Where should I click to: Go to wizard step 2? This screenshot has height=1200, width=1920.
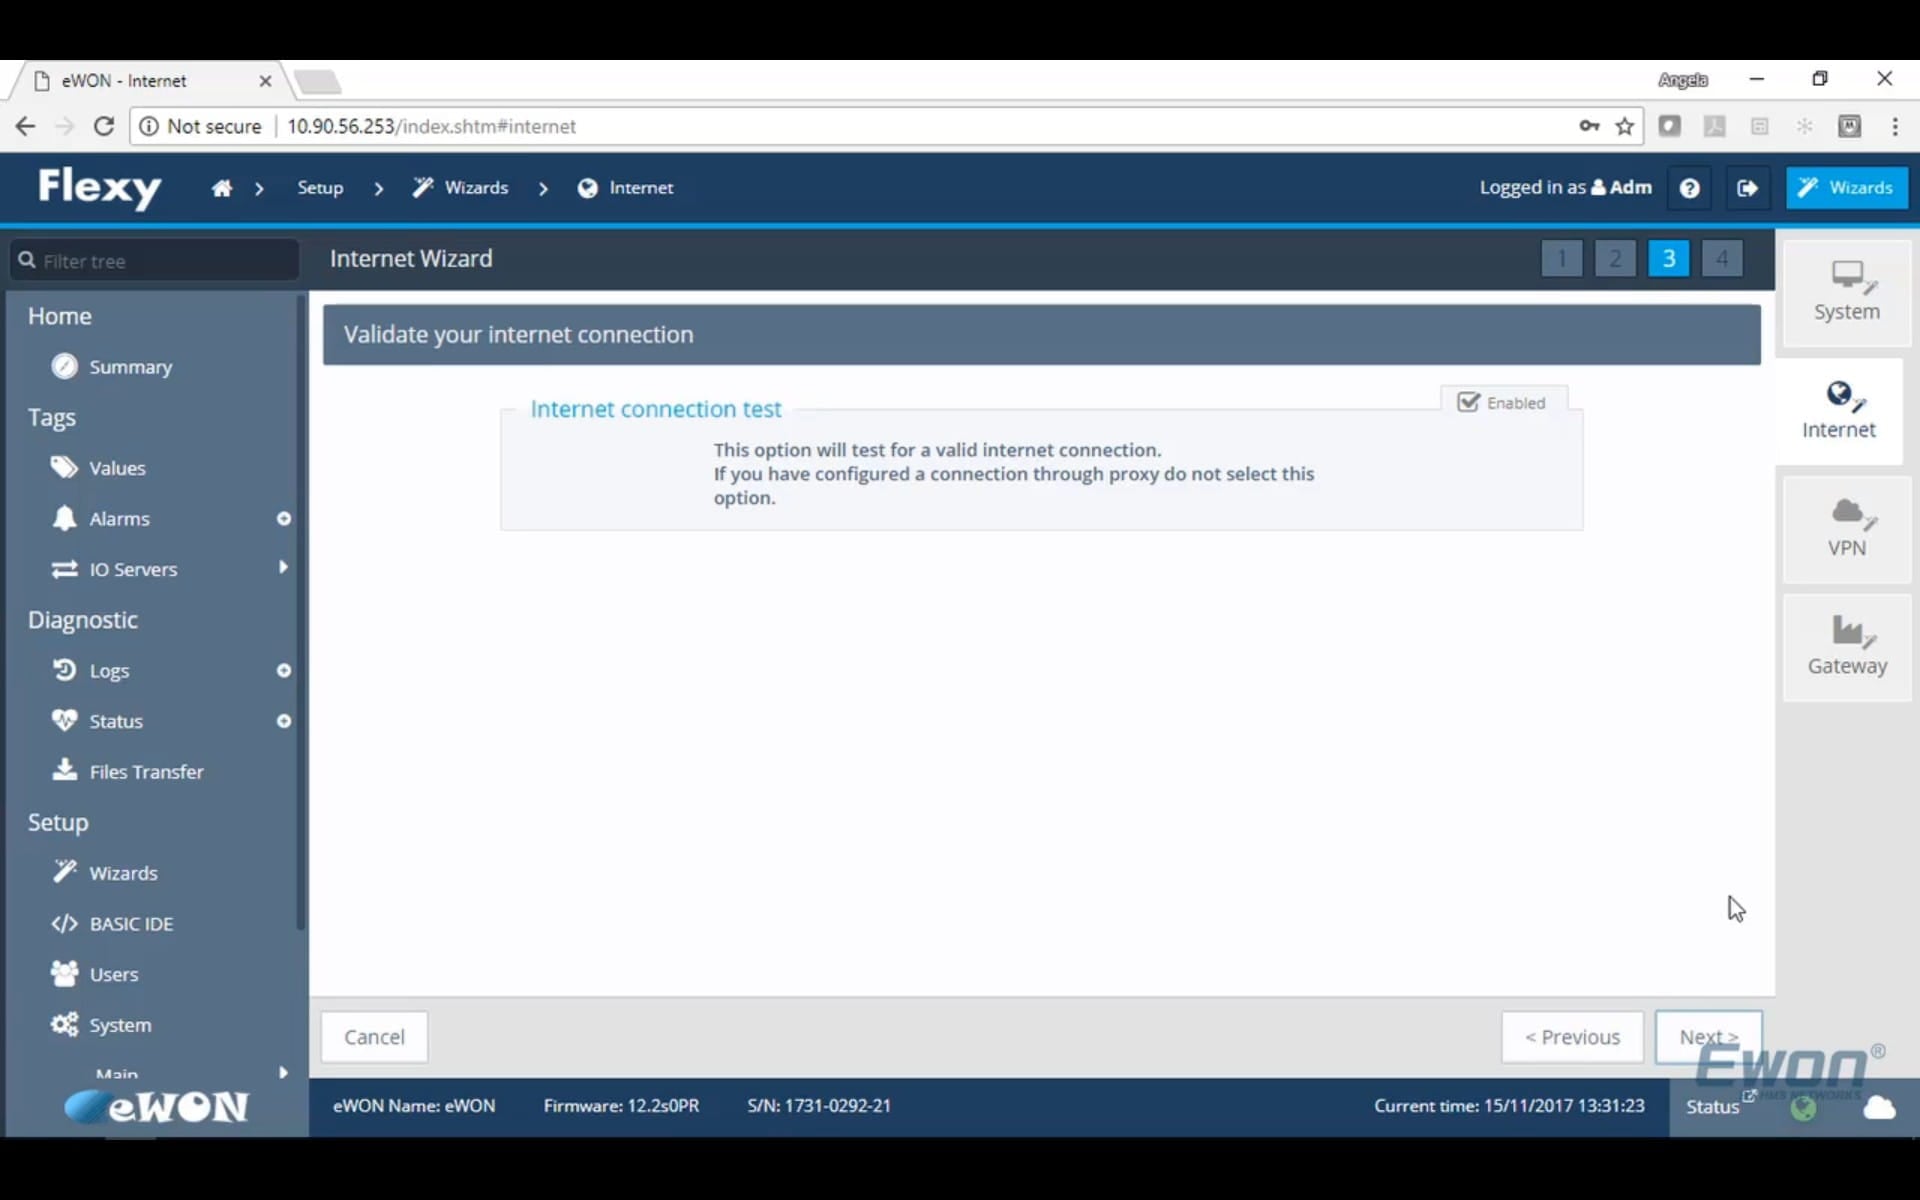coord(1615,258)
